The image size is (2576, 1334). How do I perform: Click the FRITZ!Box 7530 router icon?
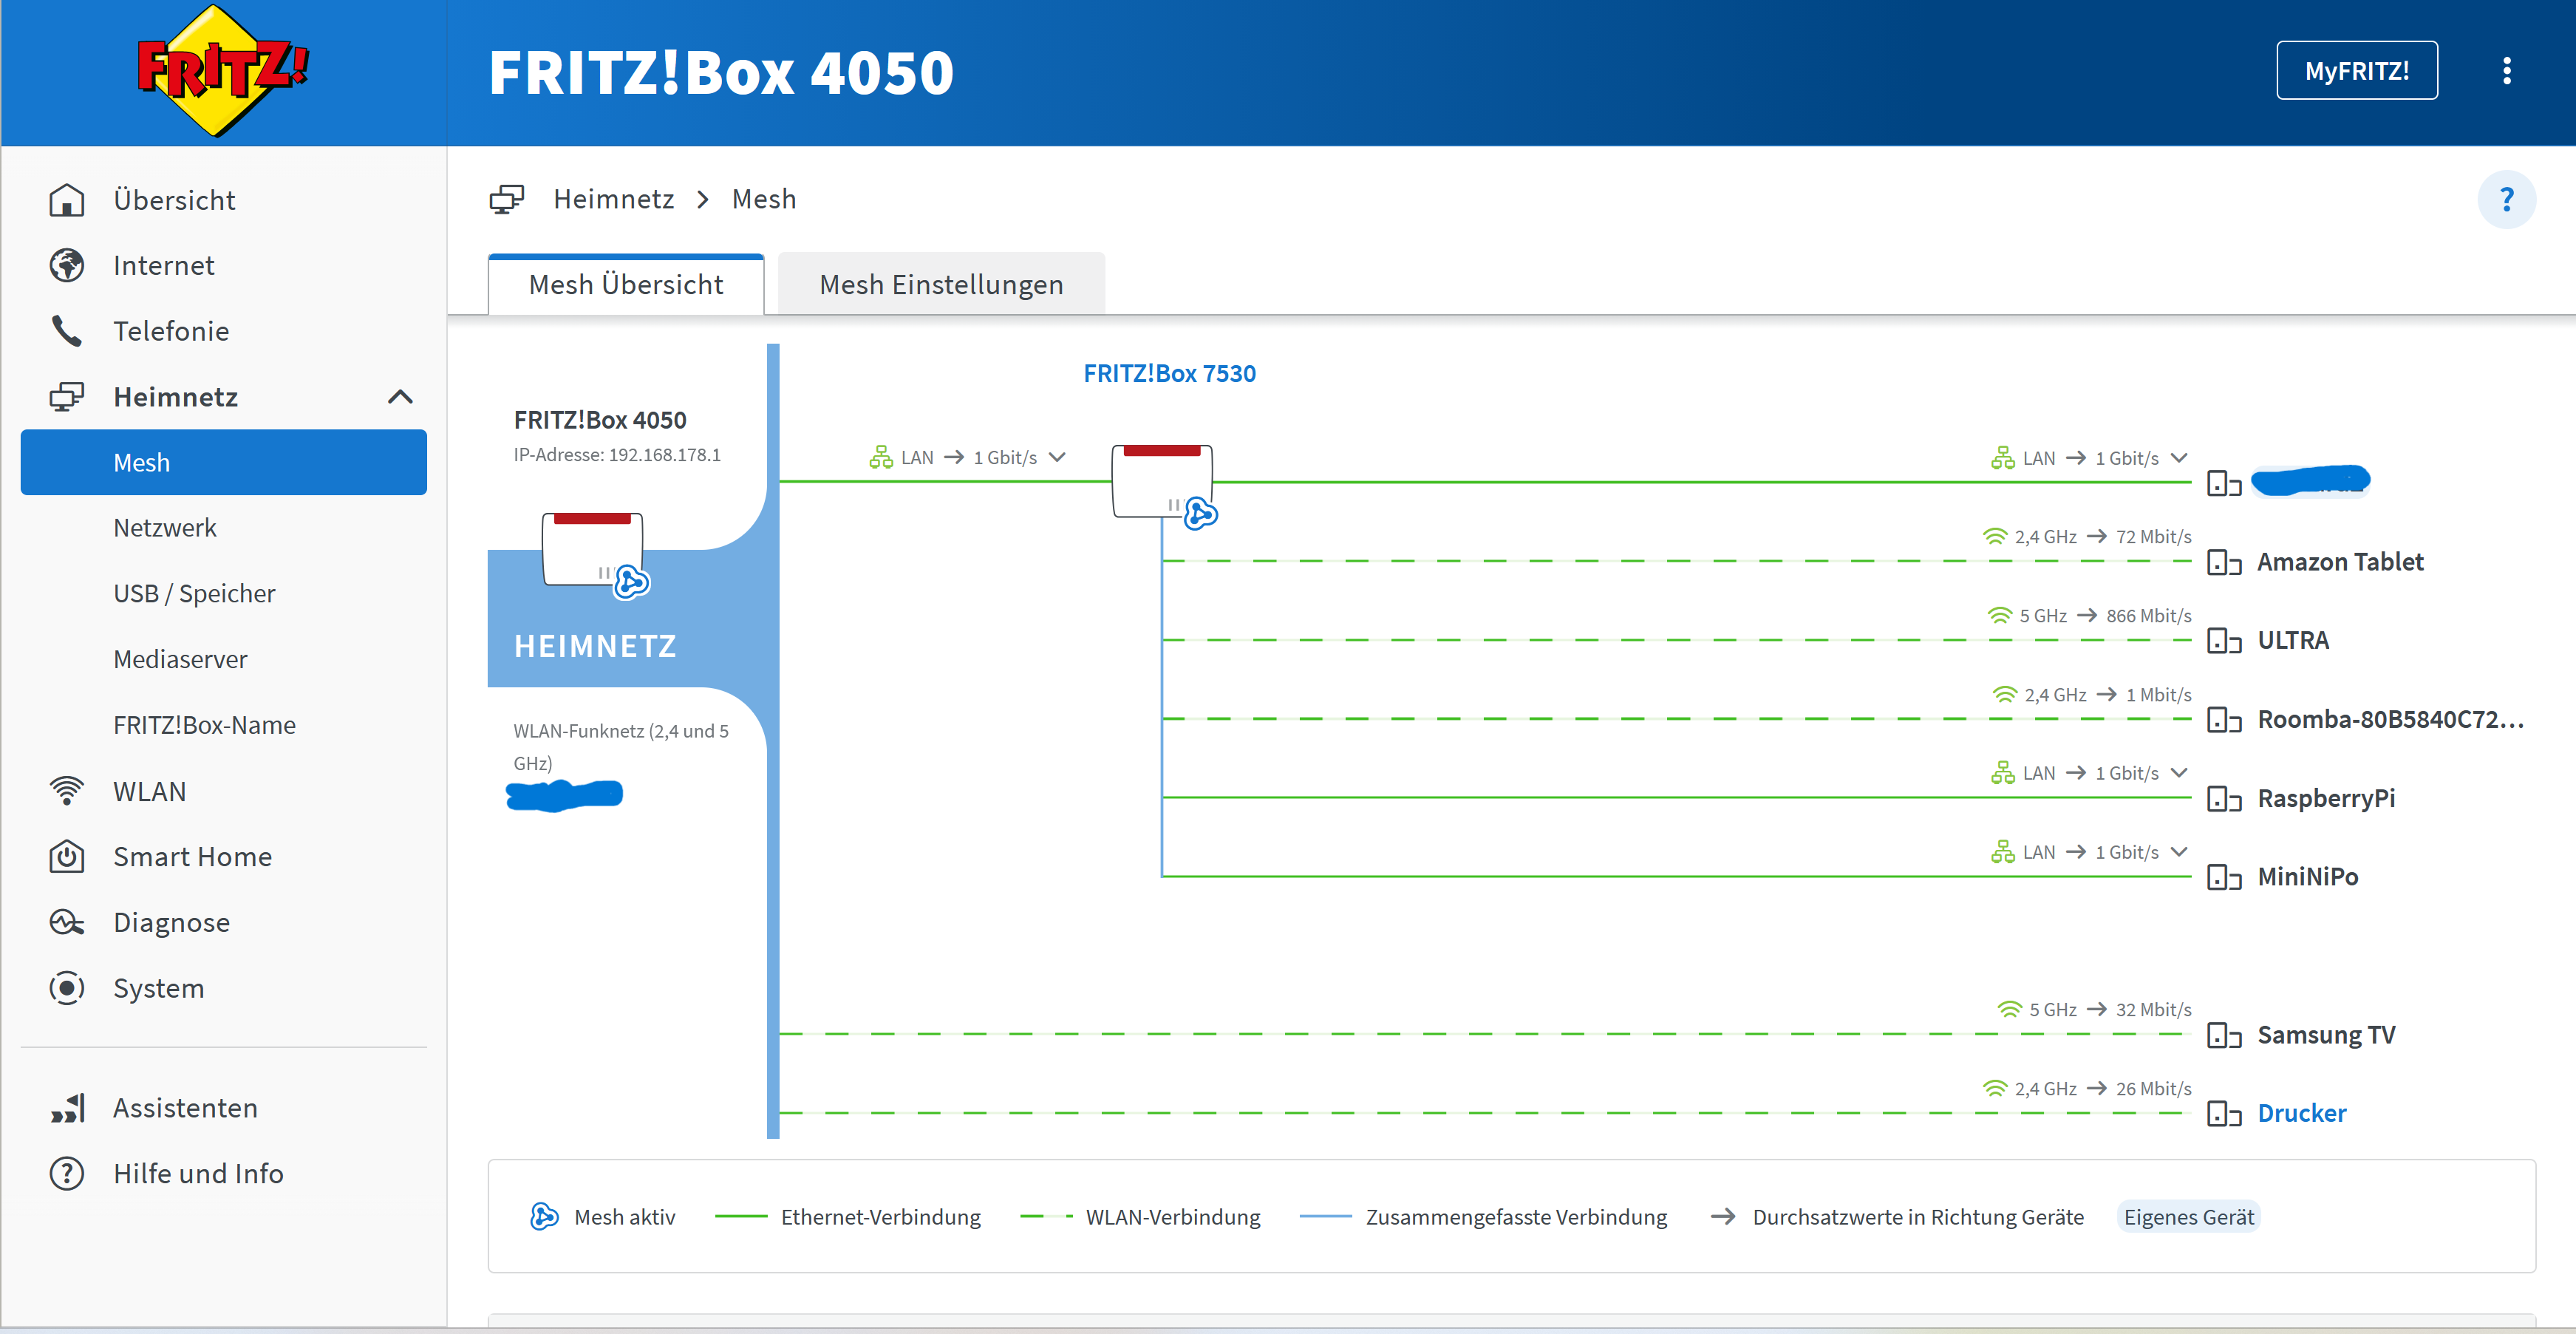point(1161,481)
